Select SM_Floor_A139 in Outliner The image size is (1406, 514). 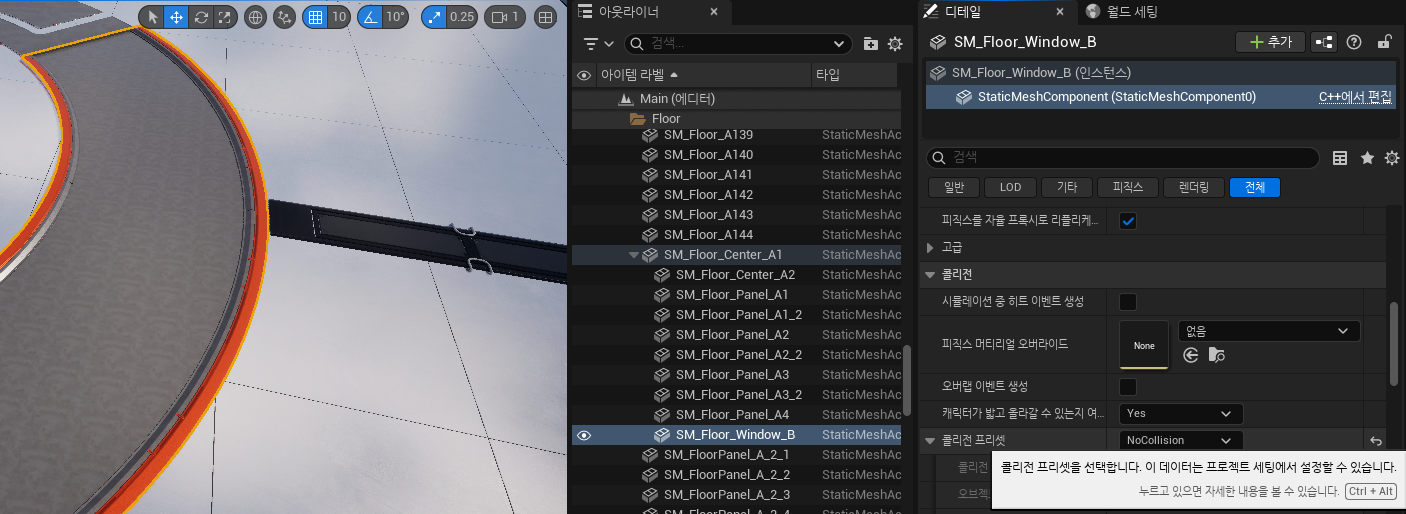click(737, 135)
